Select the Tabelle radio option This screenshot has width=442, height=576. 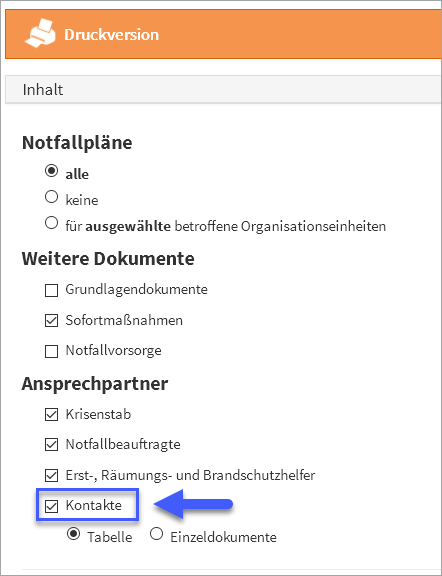(73, 534)
